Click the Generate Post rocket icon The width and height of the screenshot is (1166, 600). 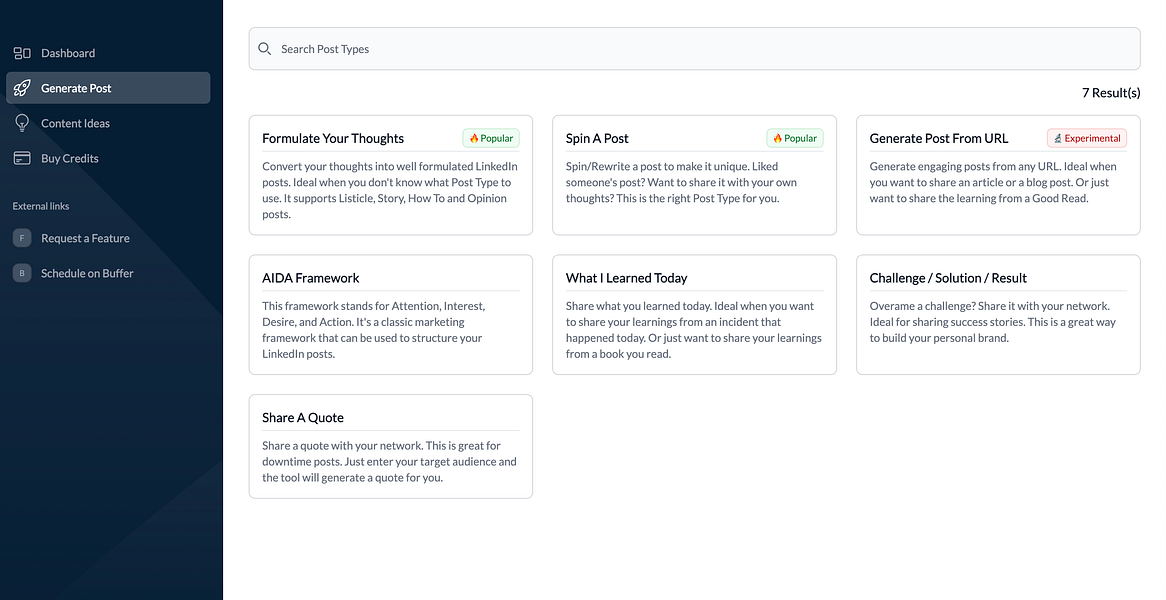click(x=22, y=88)
